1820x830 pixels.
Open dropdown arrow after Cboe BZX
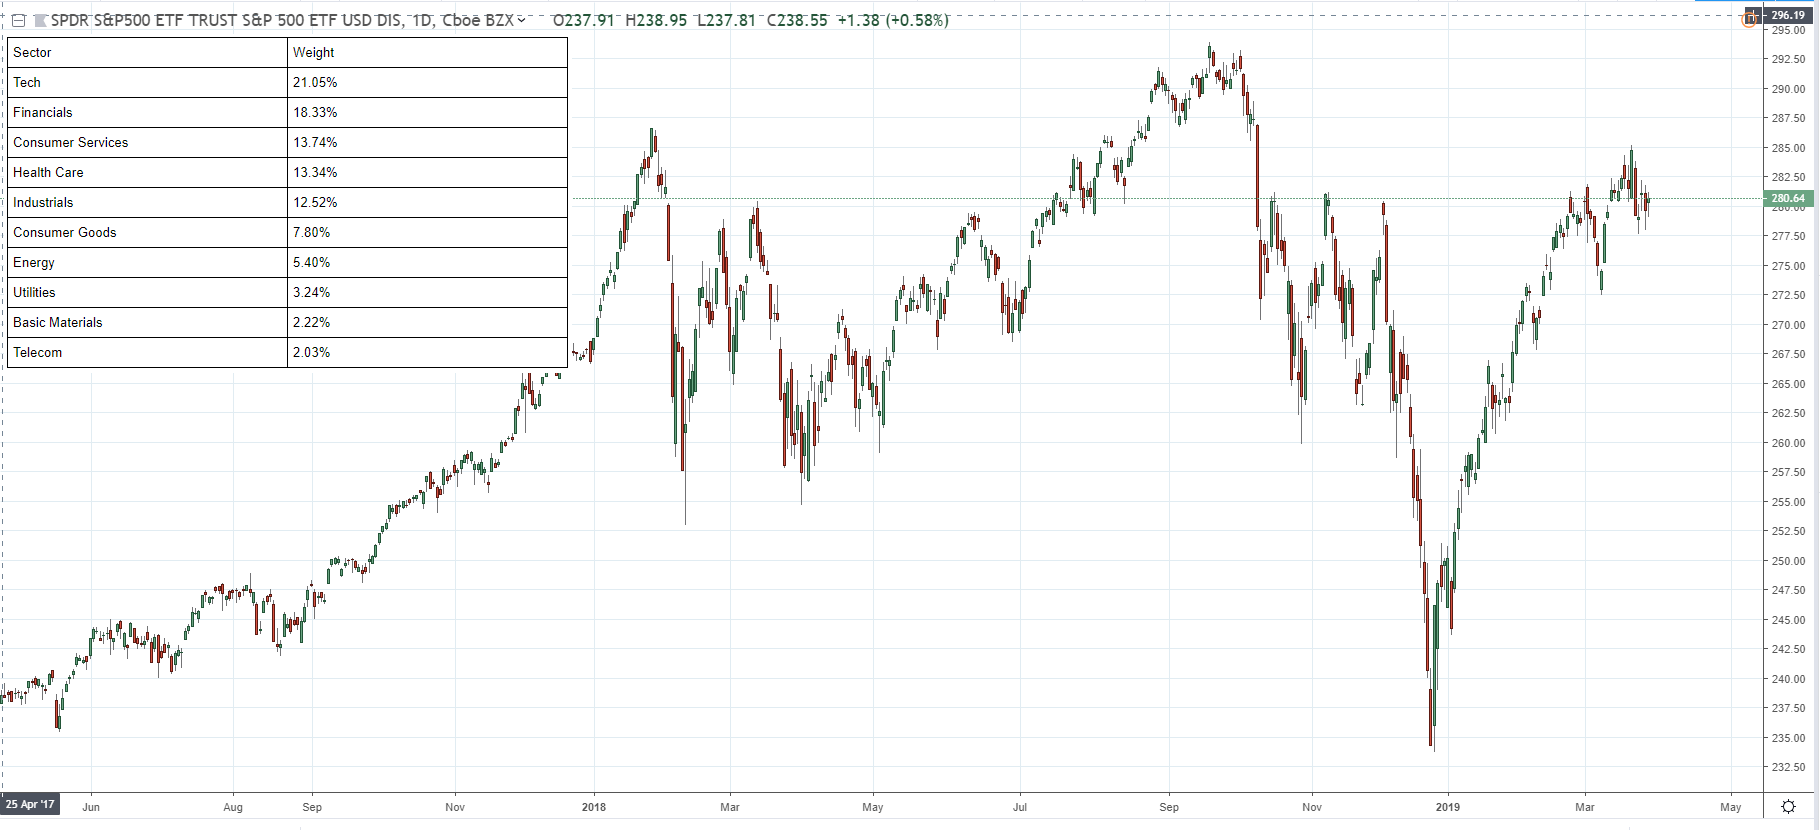[521, 20]
